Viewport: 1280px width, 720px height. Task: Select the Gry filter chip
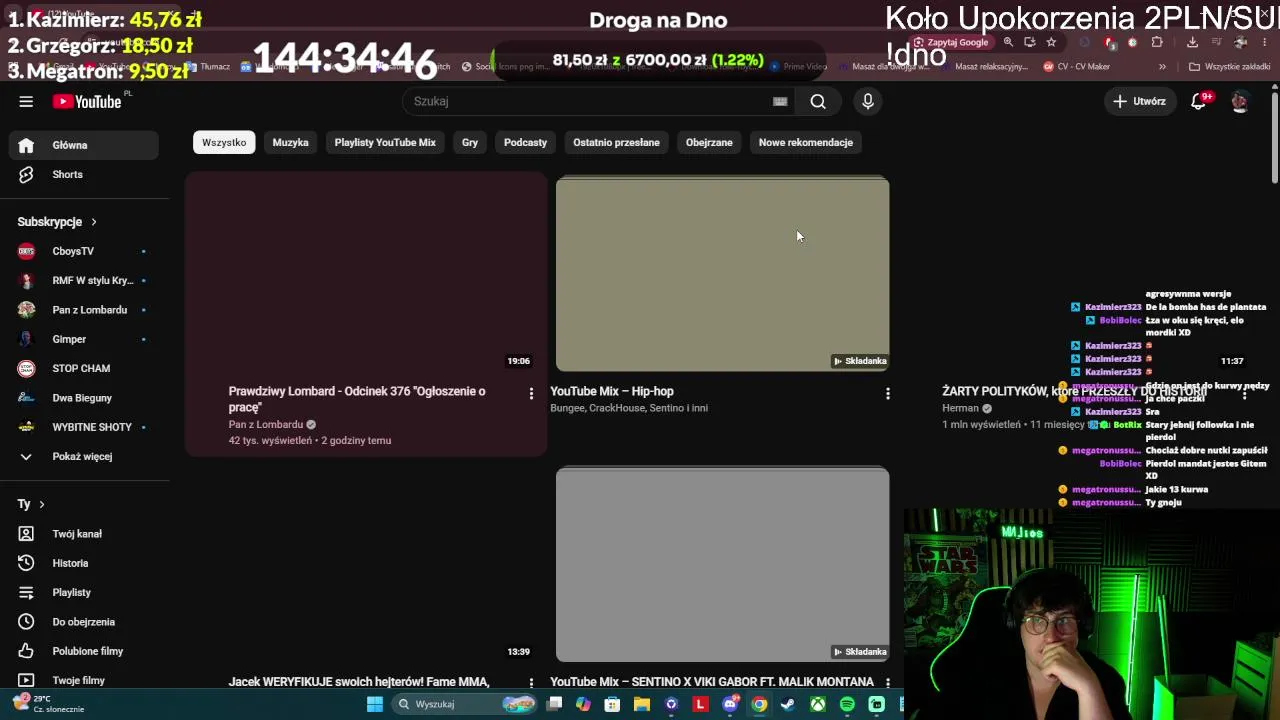470,142
